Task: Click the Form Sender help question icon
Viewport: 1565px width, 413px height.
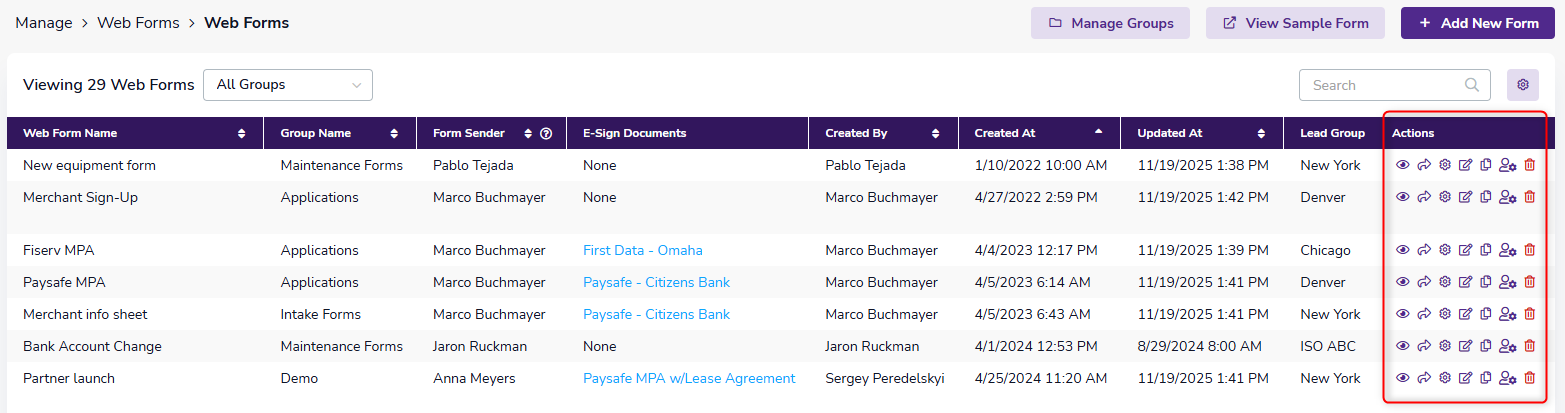Action: tap(546, 133)
